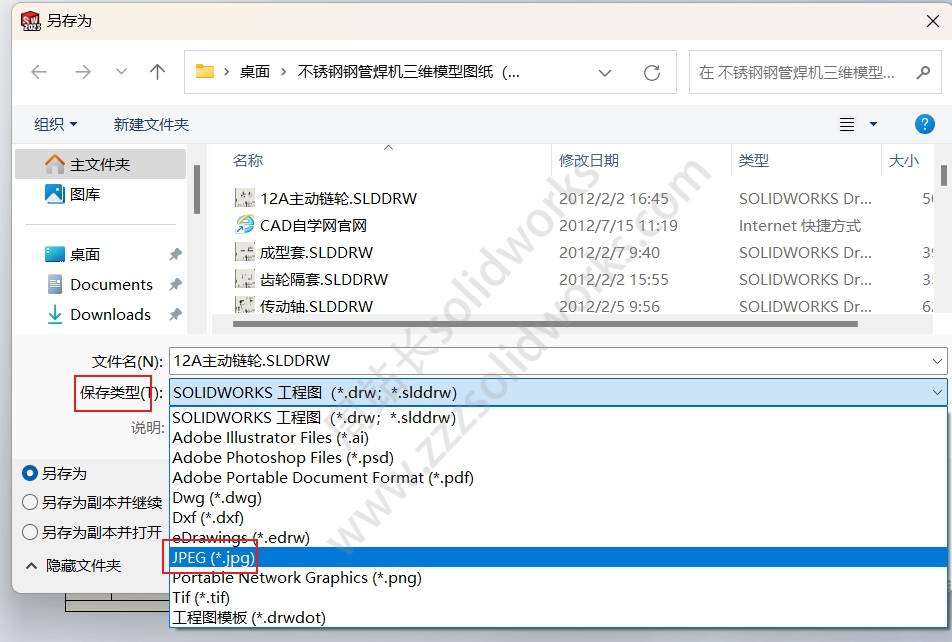Open help with the question mark icon
Image resolution: width=952 pixels, height=642 pixels.
click(x=924, y=125)
